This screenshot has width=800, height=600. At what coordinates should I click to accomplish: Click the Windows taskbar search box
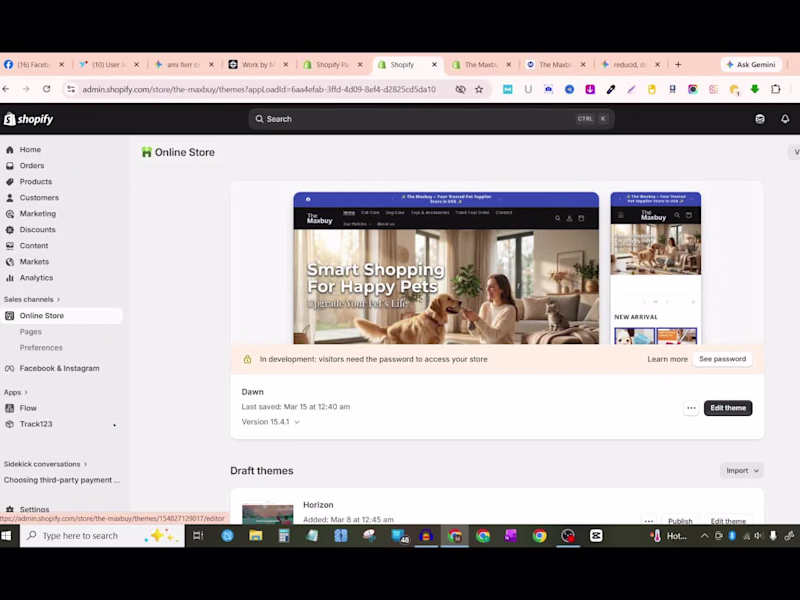coord(102,536)
